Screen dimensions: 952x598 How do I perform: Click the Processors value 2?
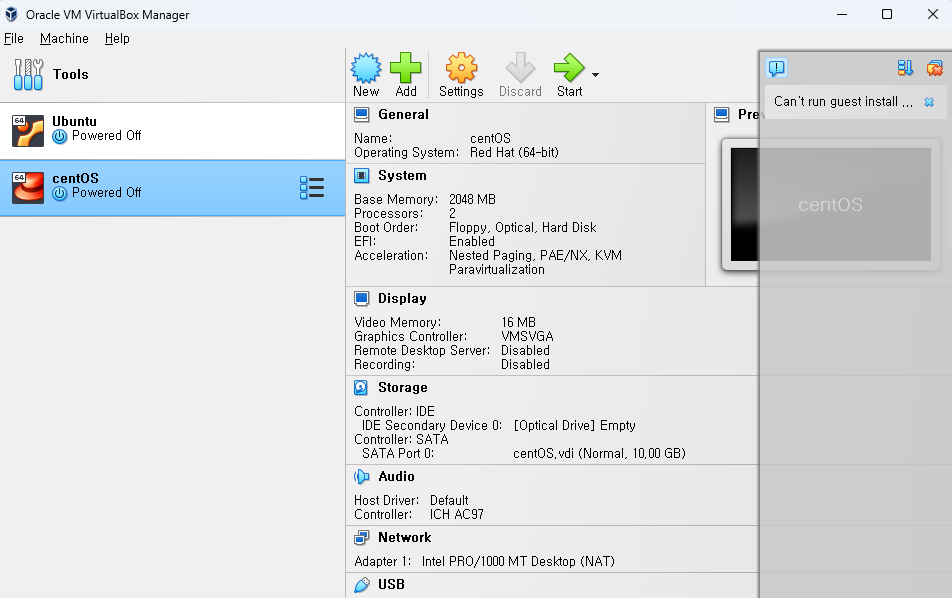coord(452,213)
